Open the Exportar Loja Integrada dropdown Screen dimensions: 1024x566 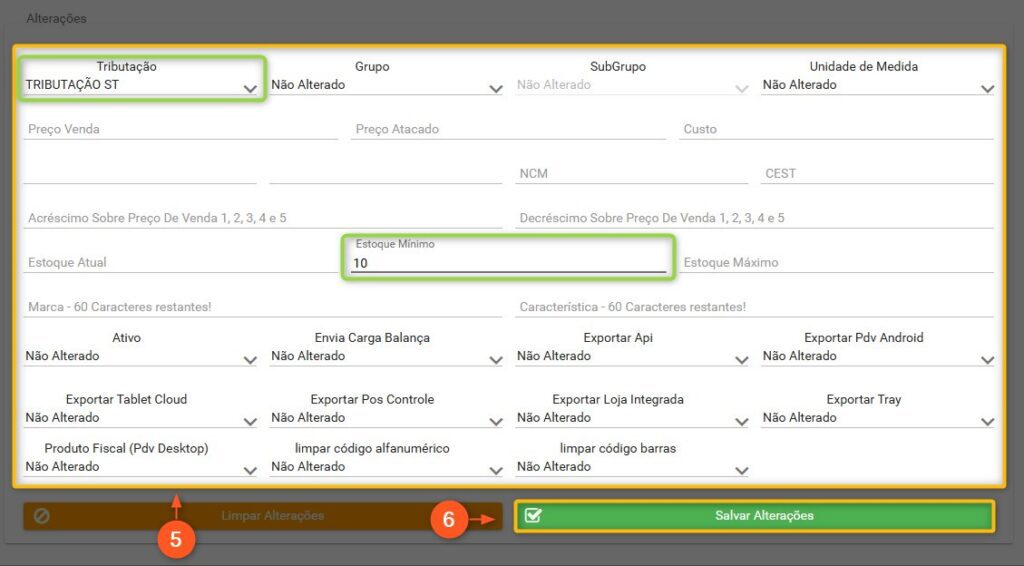click(632, 418)
